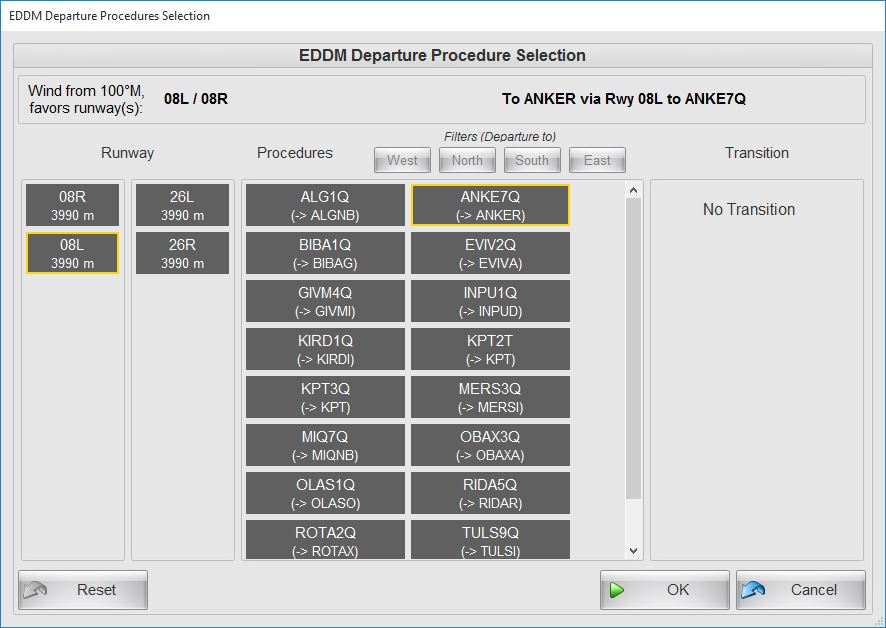Image resolution: width=886 pixels, height=628 pixels.
Task: Click the procedures list scrollbar thumb
Action: 633,348
